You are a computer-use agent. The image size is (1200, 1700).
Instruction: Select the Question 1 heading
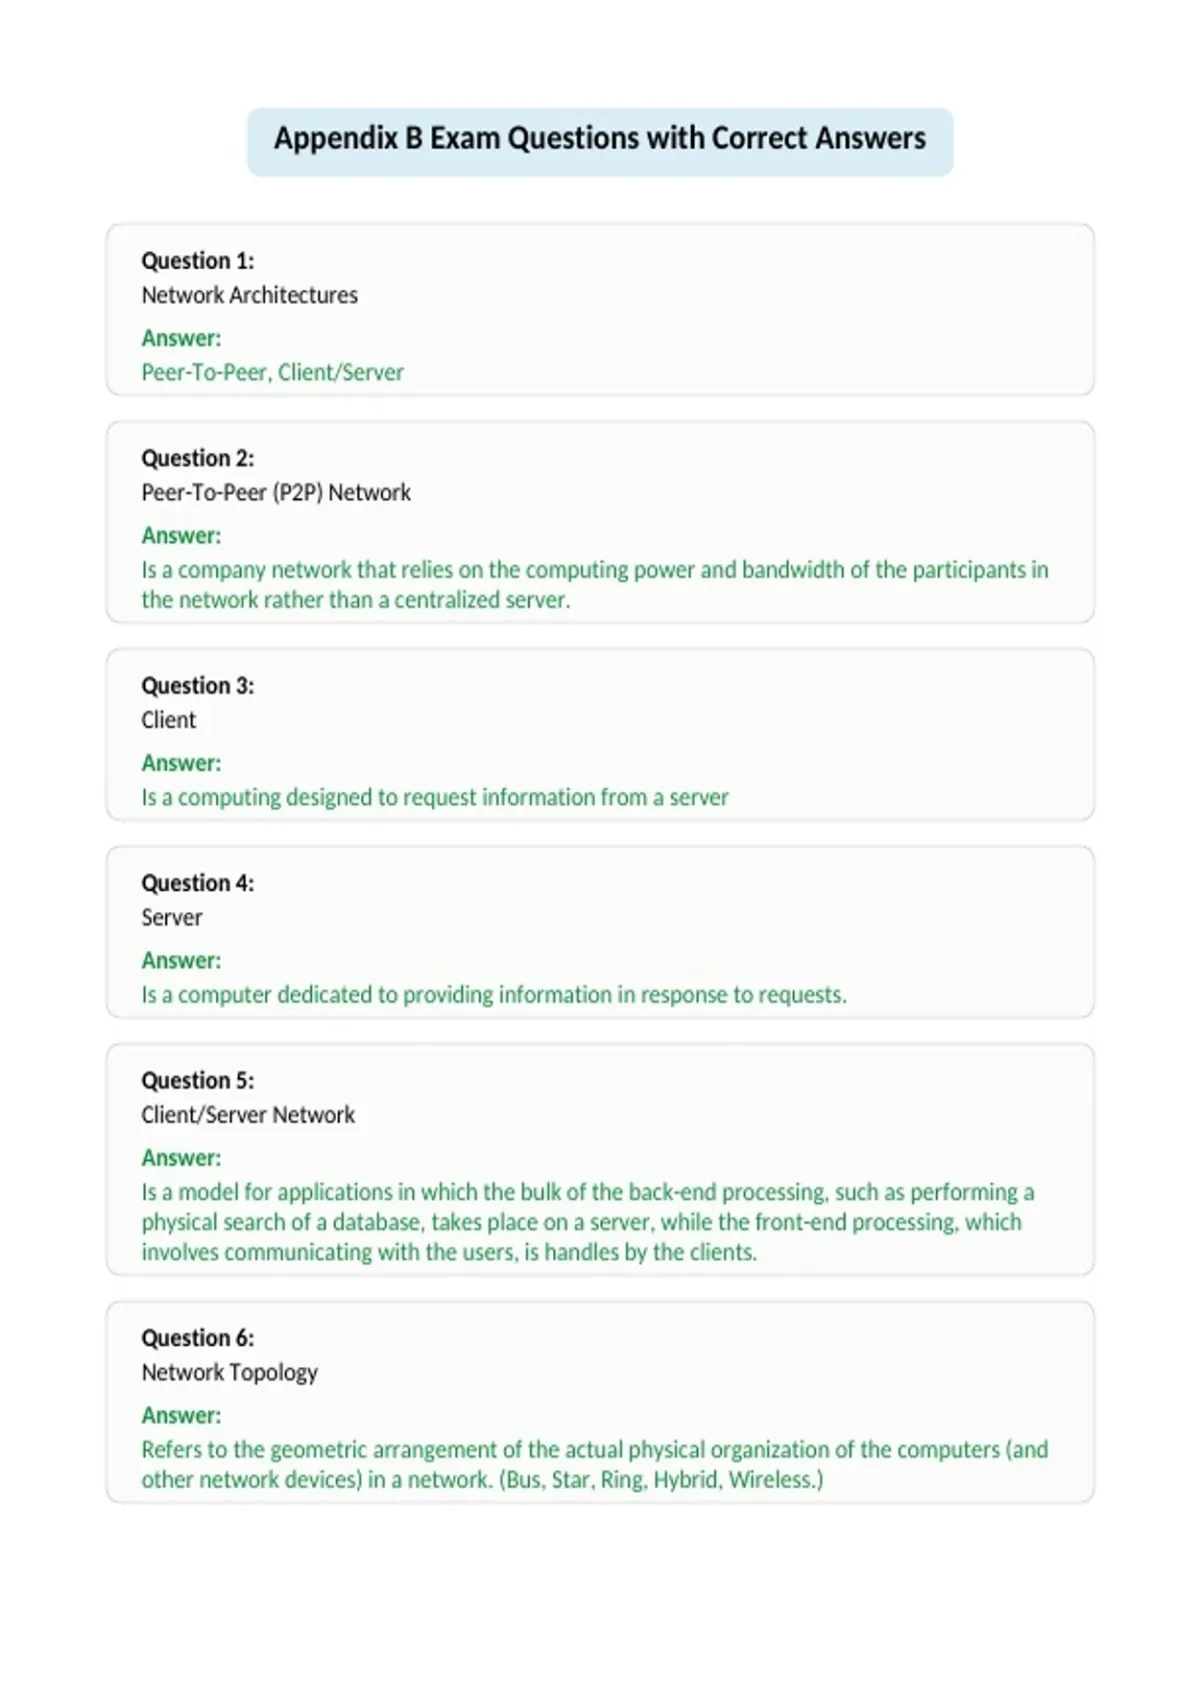[x=198, y=261]
